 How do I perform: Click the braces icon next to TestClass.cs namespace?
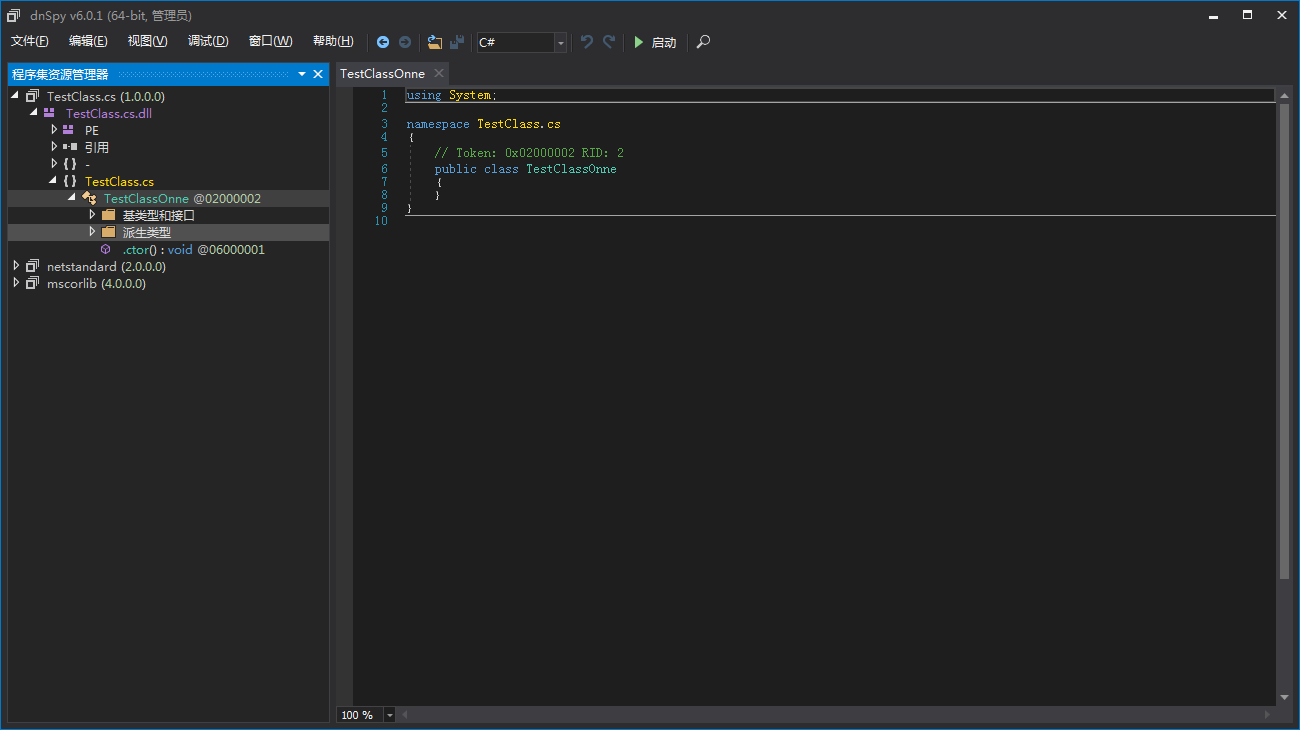coord(69,182)
